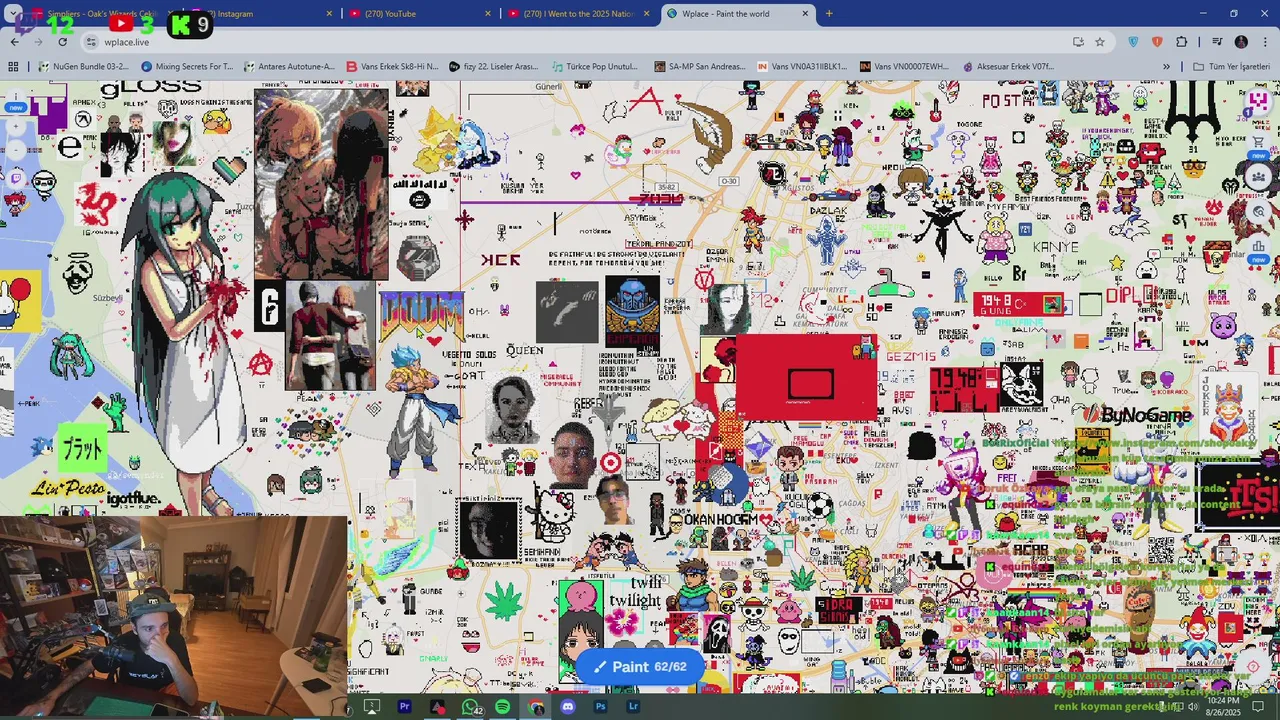Open the Chrome profile avatar

coord(1241,42)
